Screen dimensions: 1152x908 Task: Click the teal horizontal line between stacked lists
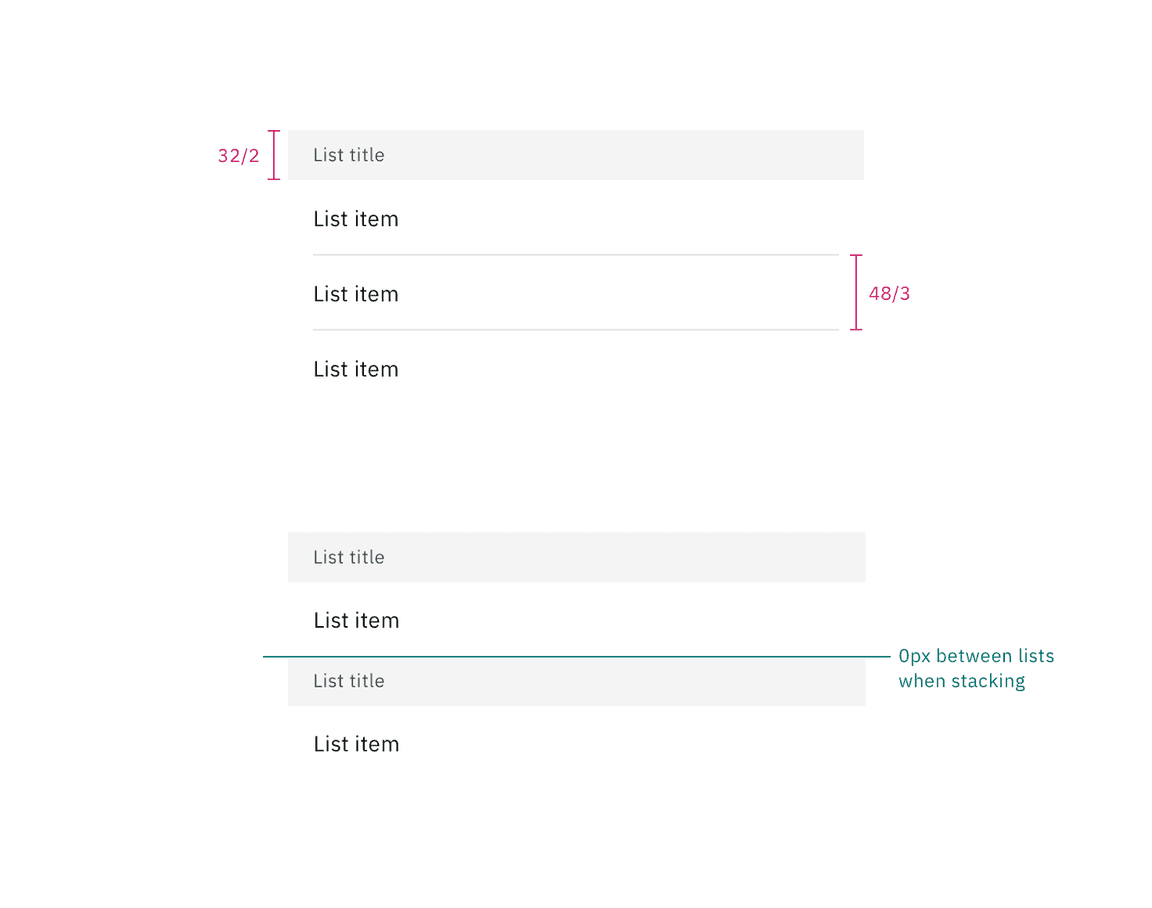coord(576,657)
